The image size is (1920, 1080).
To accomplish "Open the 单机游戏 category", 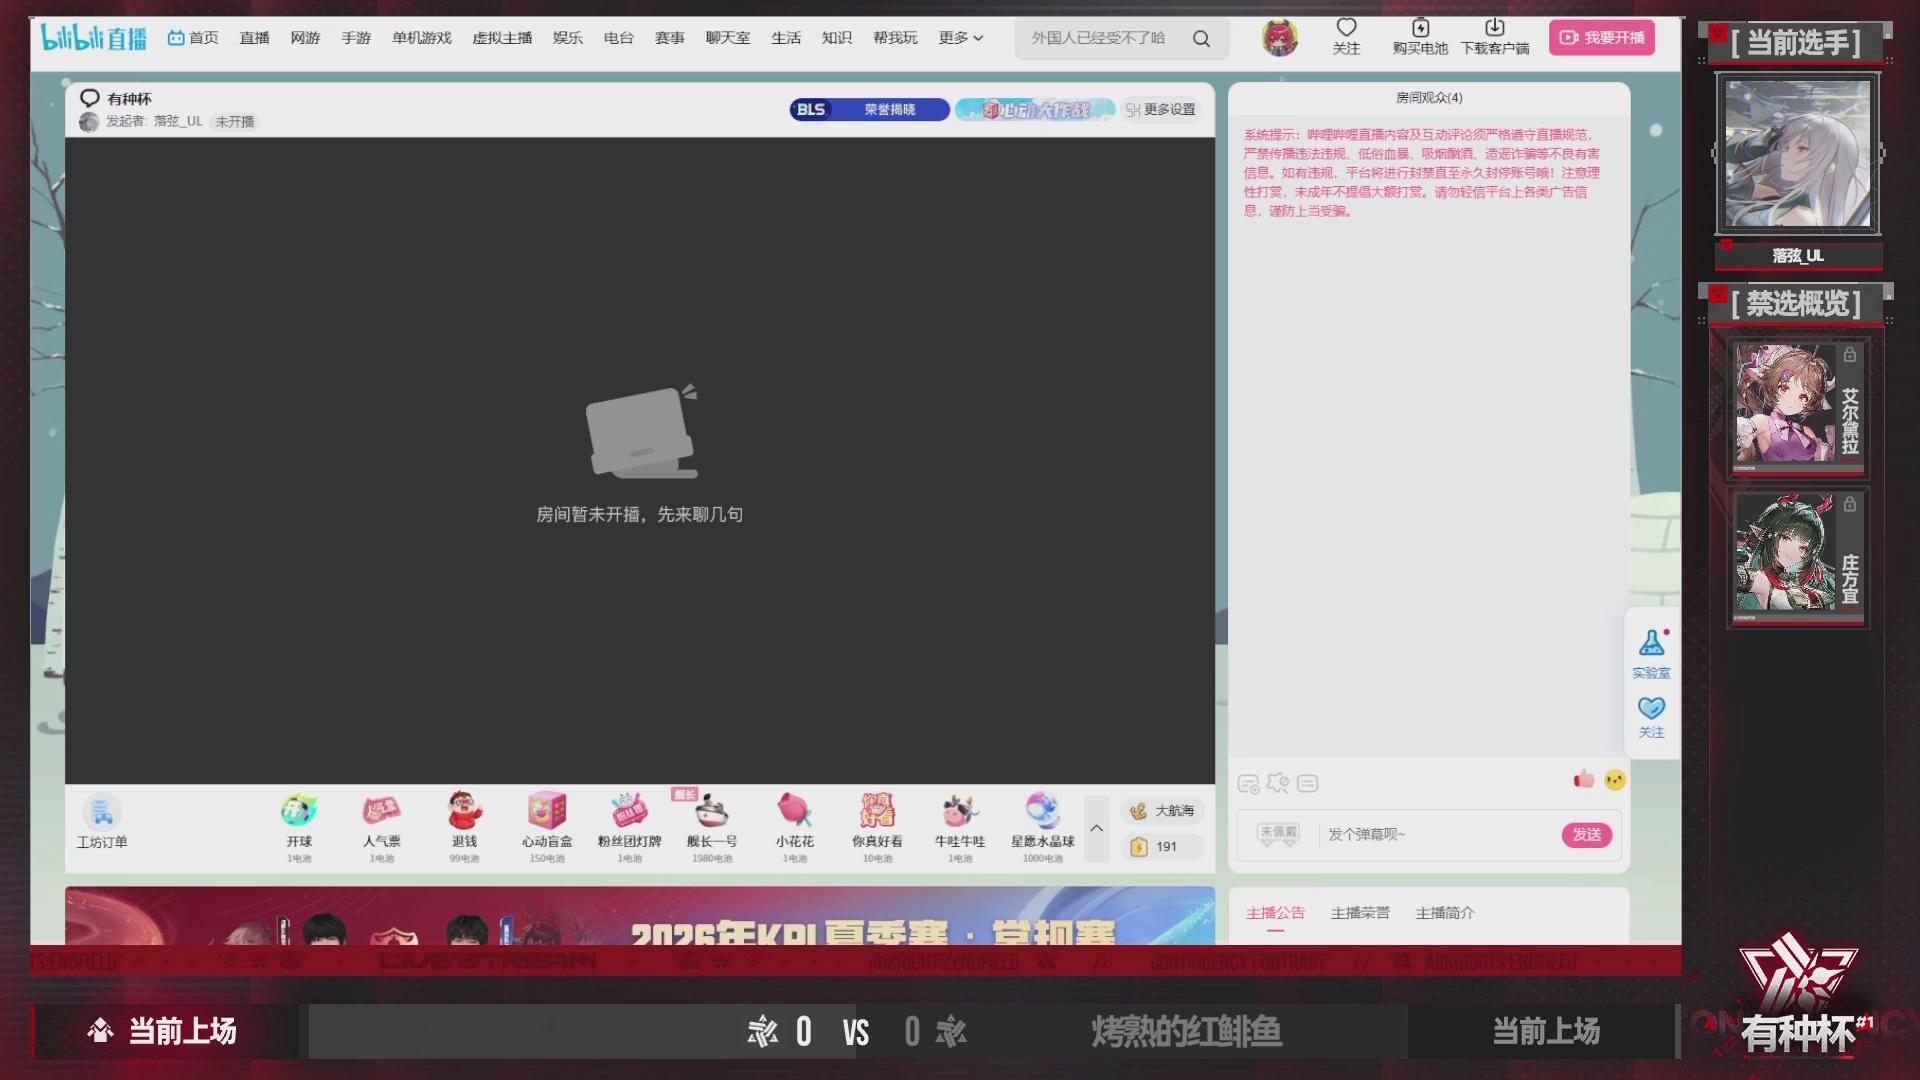I will coord(421,38).
